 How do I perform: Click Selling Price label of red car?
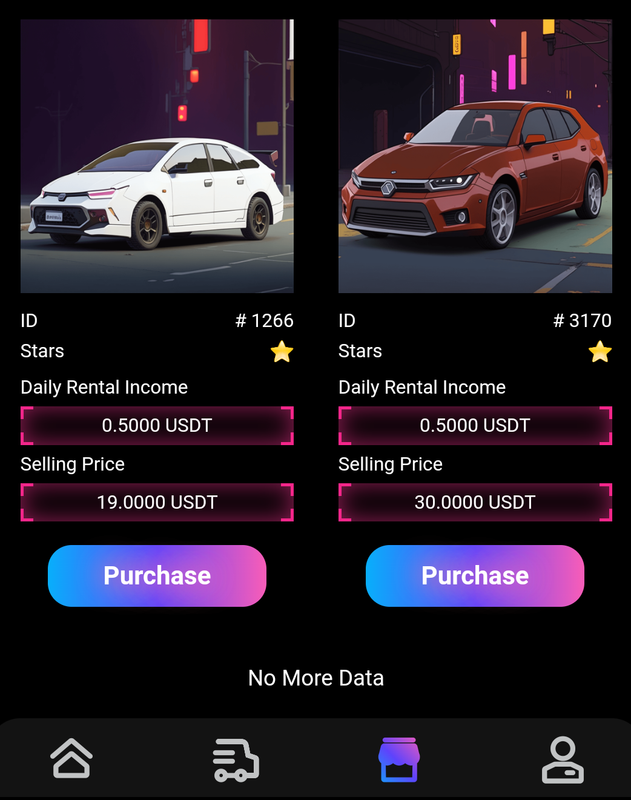[390, 464]
